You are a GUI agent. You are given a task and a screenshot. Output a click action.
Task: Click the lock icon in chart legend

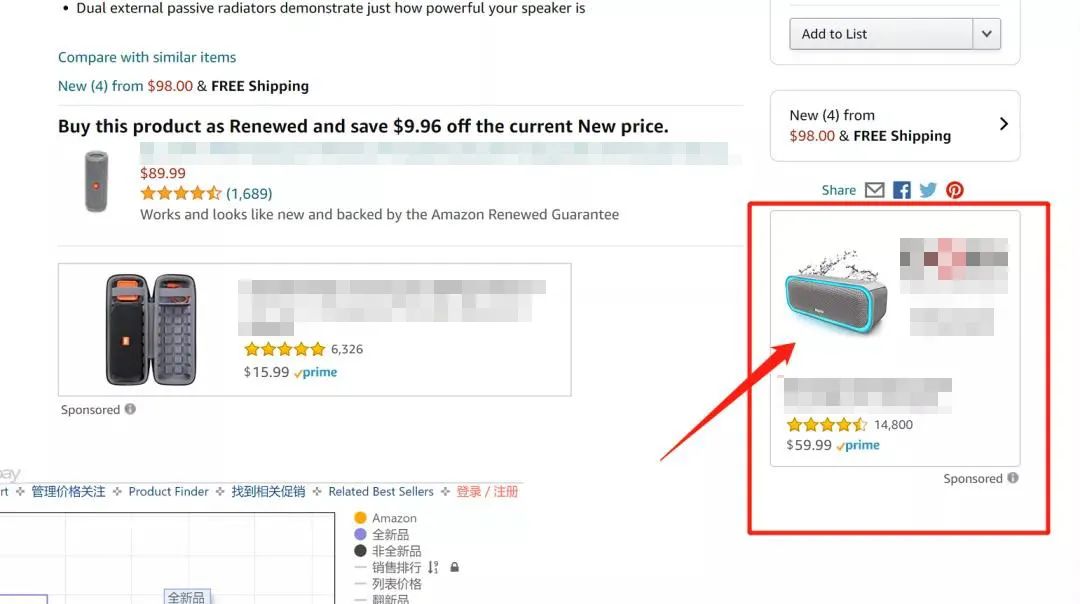point(455,567)
